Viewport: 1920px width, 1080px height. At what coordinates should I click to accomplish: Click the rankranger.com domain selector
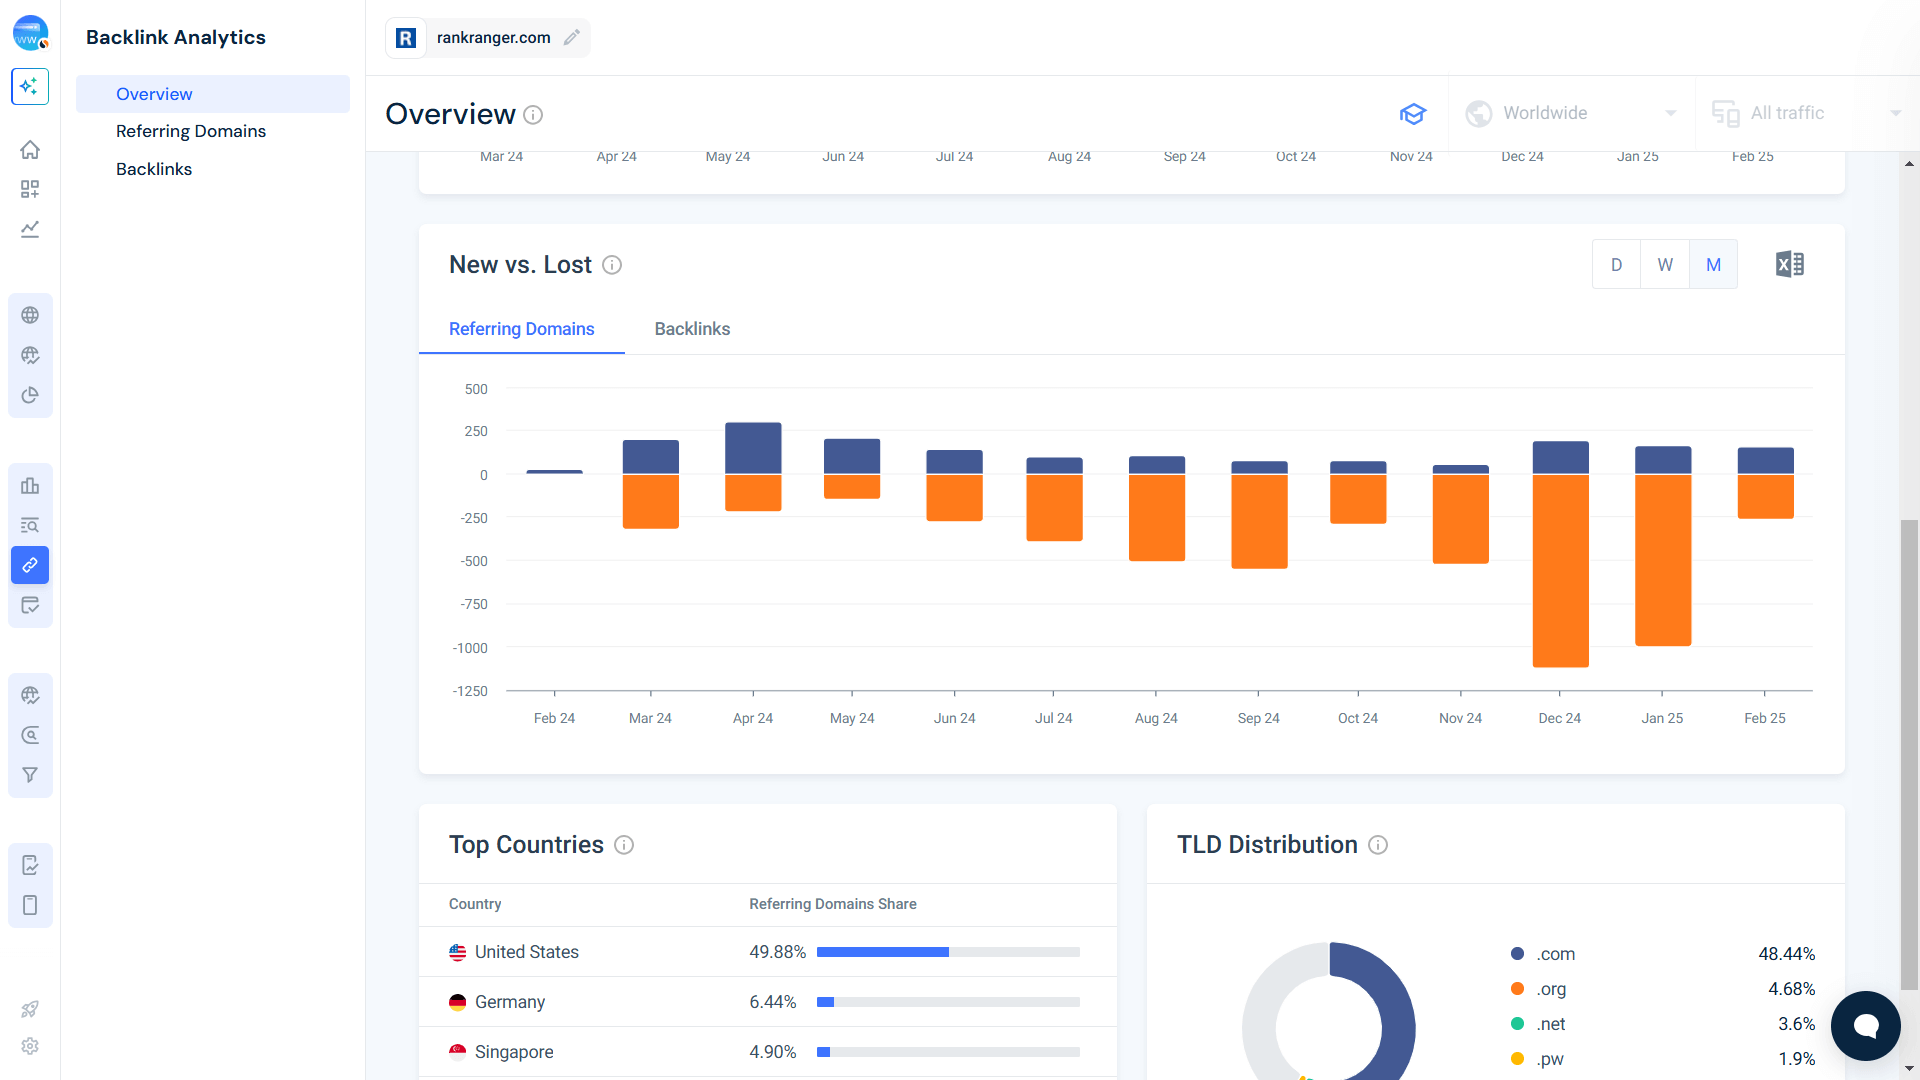pyautogui.click(x=492, y=38)
